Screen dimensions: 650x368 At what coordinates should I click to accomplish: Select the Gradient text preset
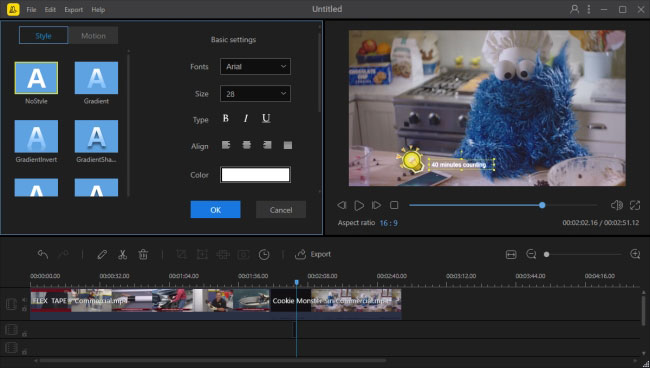(x=96, y=78)
